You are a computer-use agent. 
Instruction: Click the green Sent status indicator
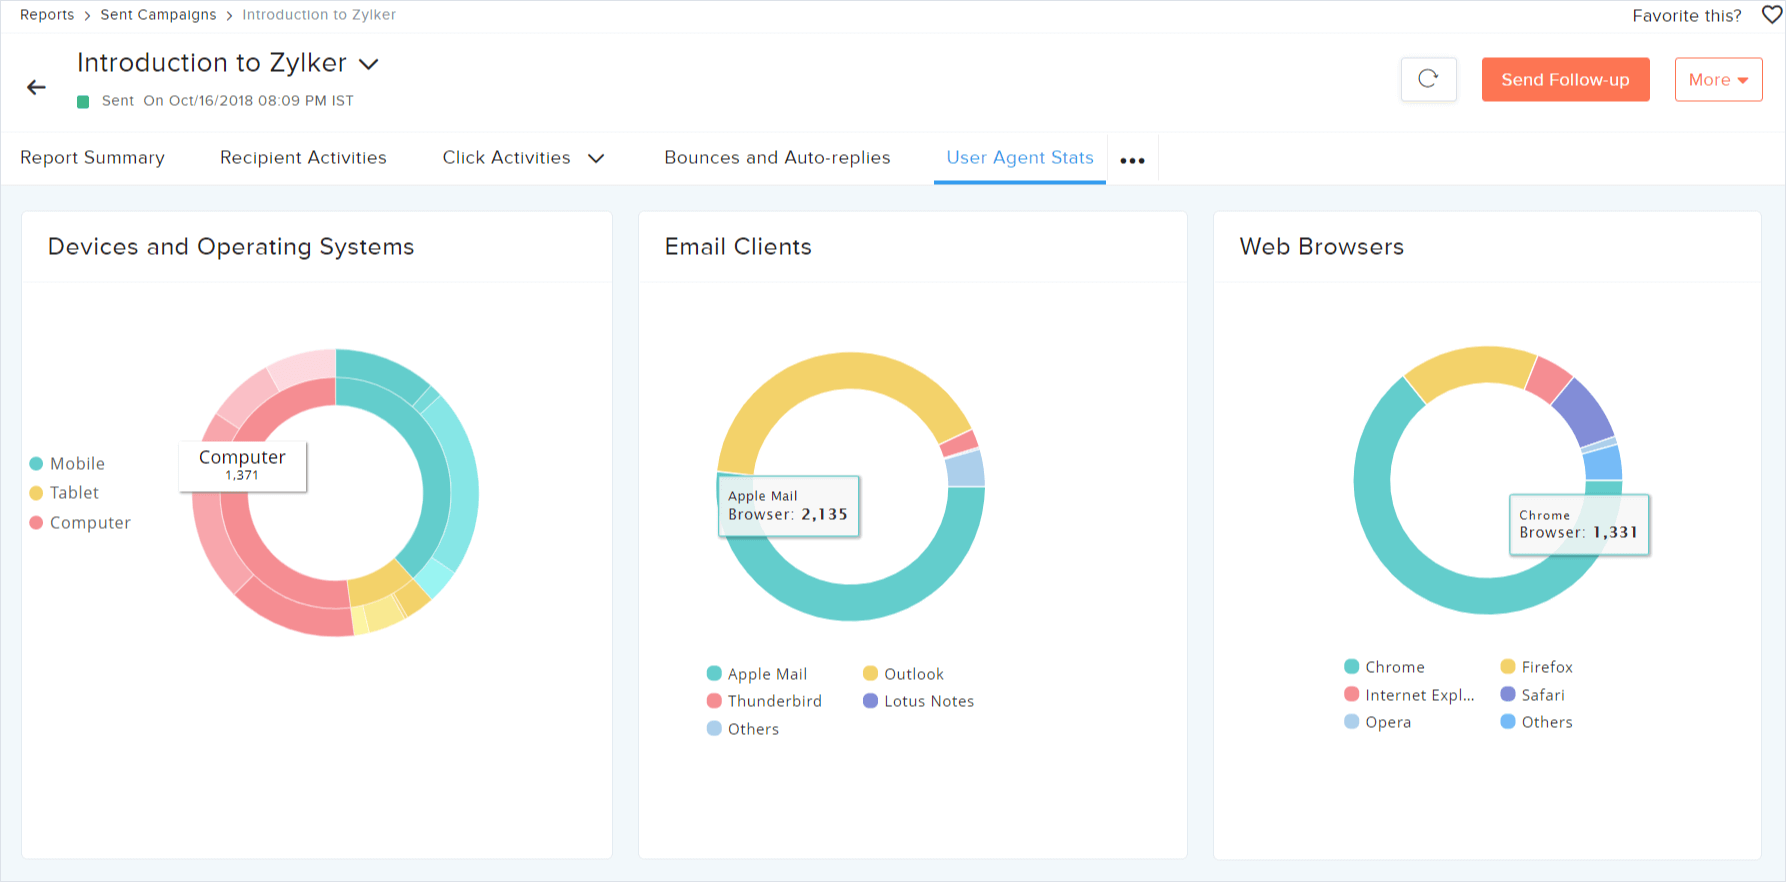pyautogui.click(x=84, y=101)
